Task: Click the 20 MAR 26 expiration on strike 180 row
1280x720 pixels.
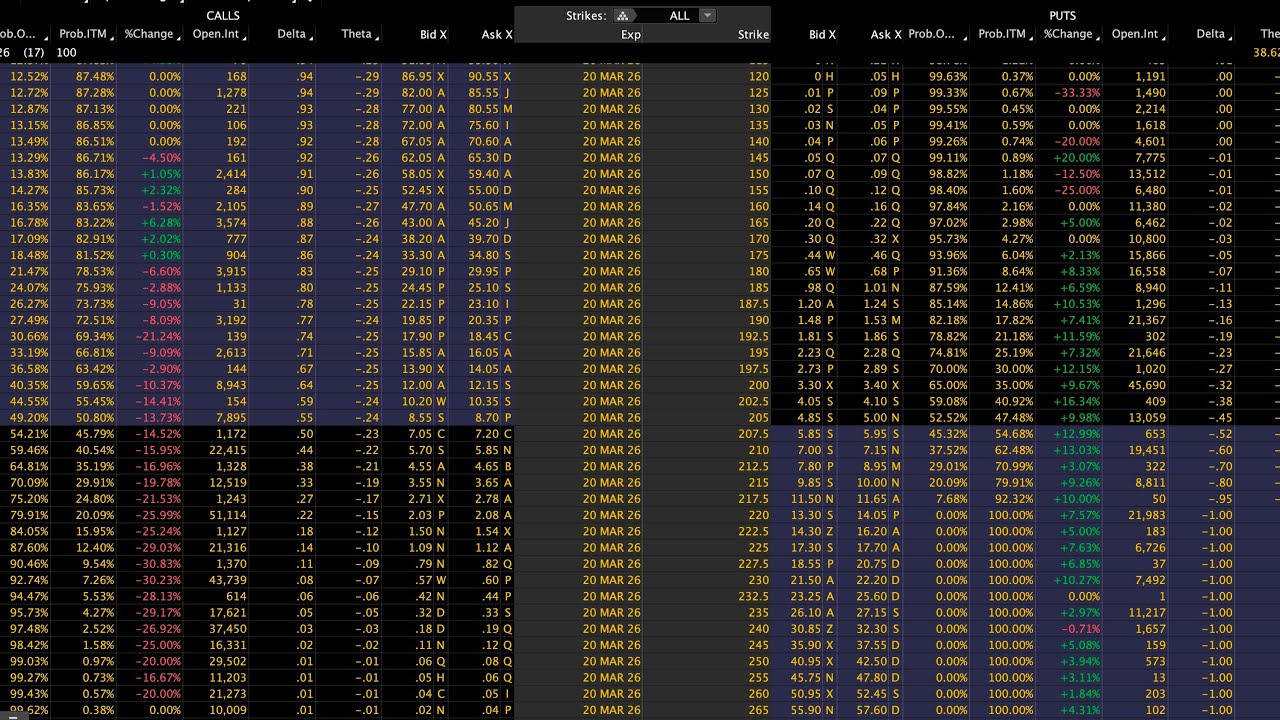Action: [611, 271]
